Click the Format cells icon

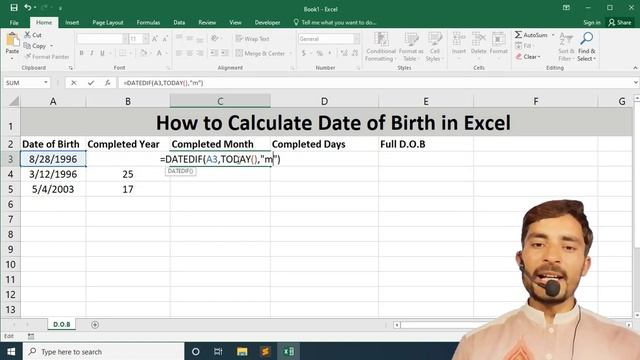pyautogui.click(x=498, y=40)
